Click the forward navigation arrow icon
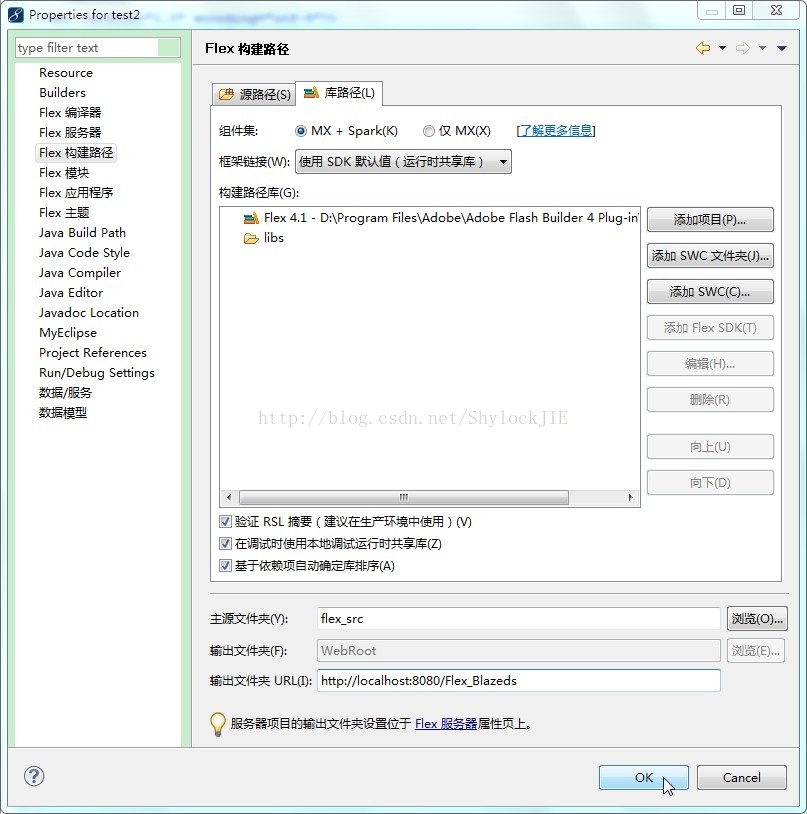 coord(743,48)
